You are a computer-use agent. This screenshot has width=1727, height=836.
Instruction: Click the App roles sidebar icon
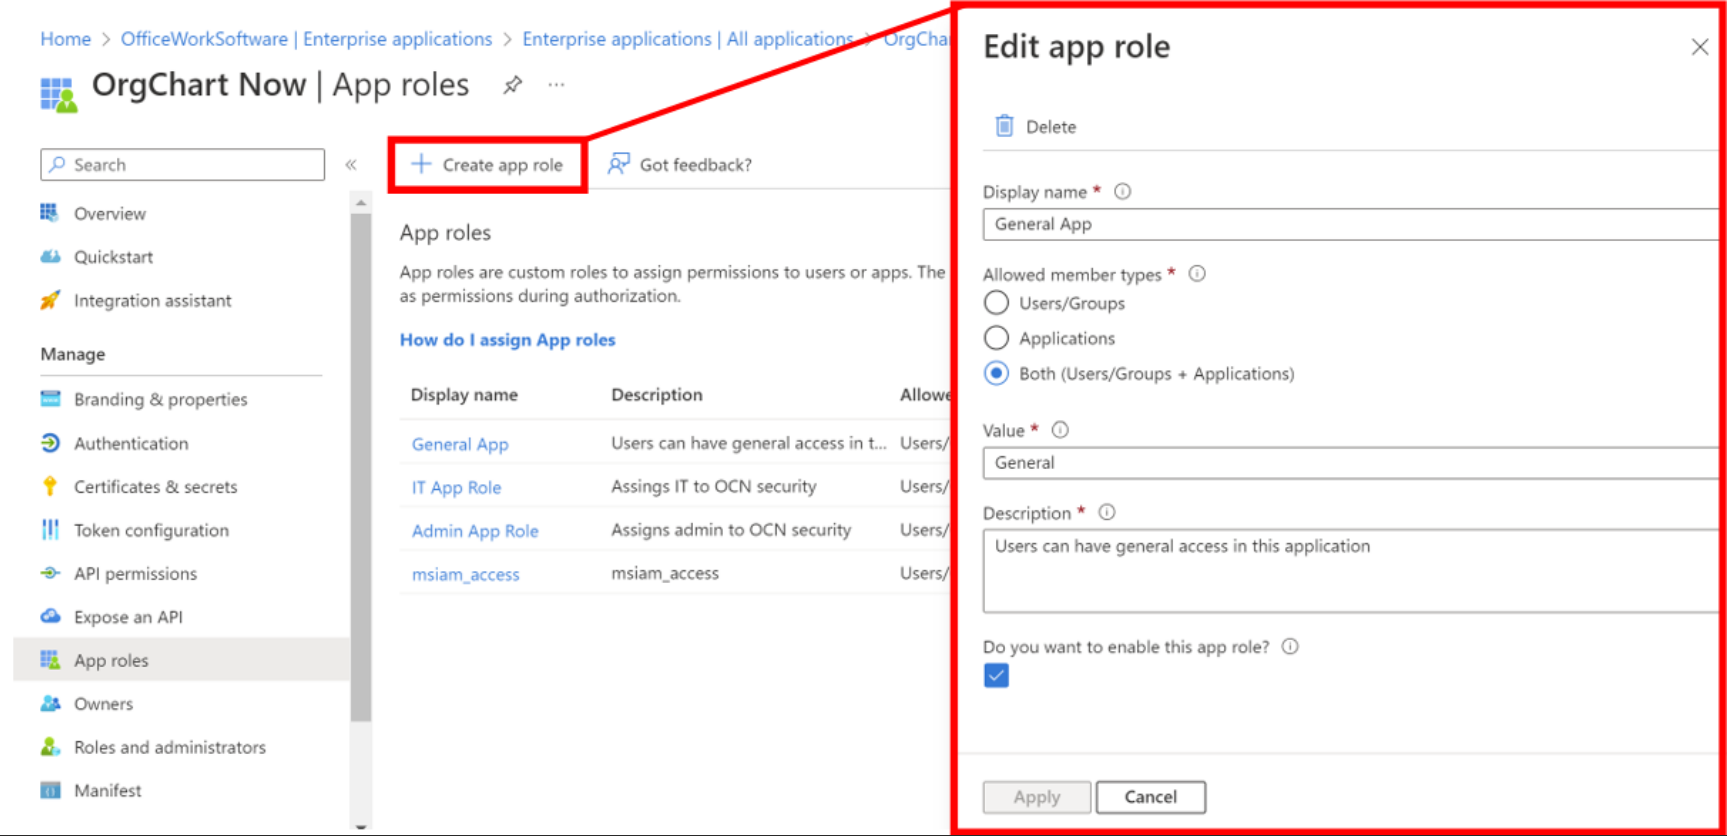click(50, 660)
